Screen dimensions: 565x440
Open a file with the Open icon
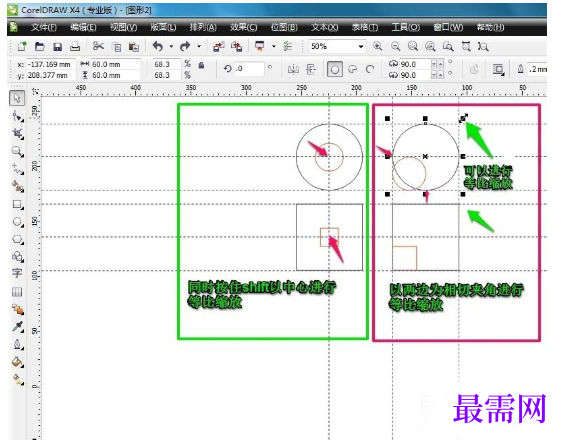[40, 46]
